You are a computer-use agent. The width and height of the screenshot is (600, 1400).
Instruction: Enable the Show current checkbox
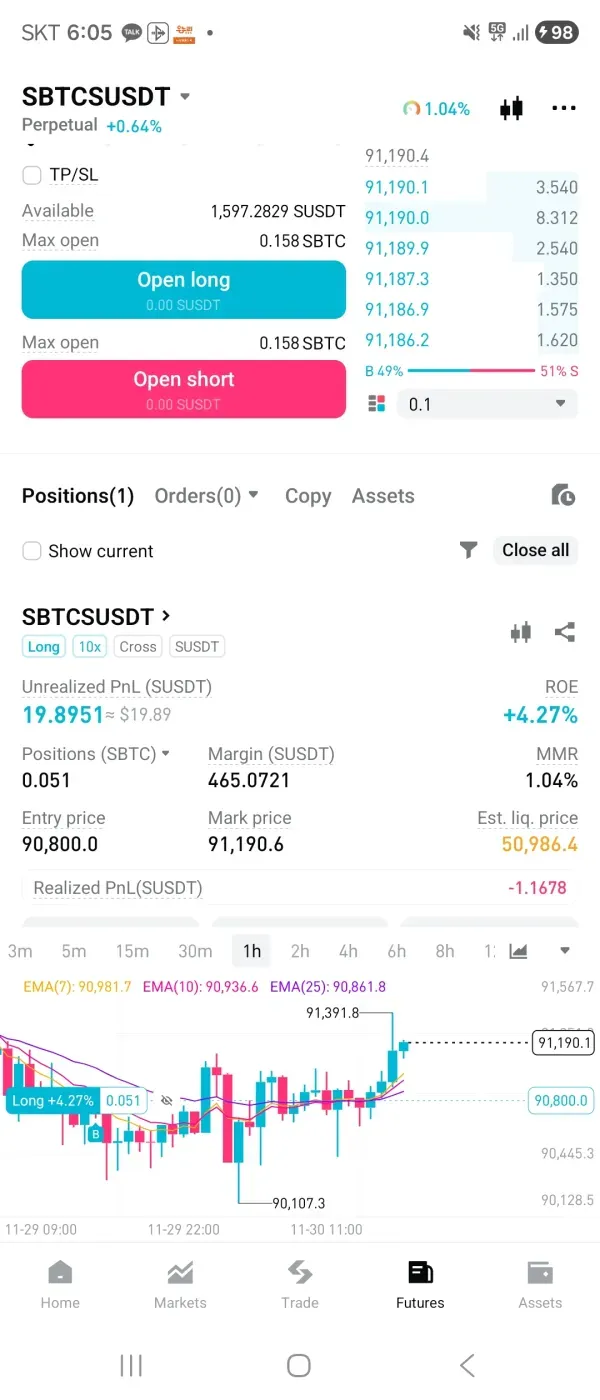click(x=31, y=550)
